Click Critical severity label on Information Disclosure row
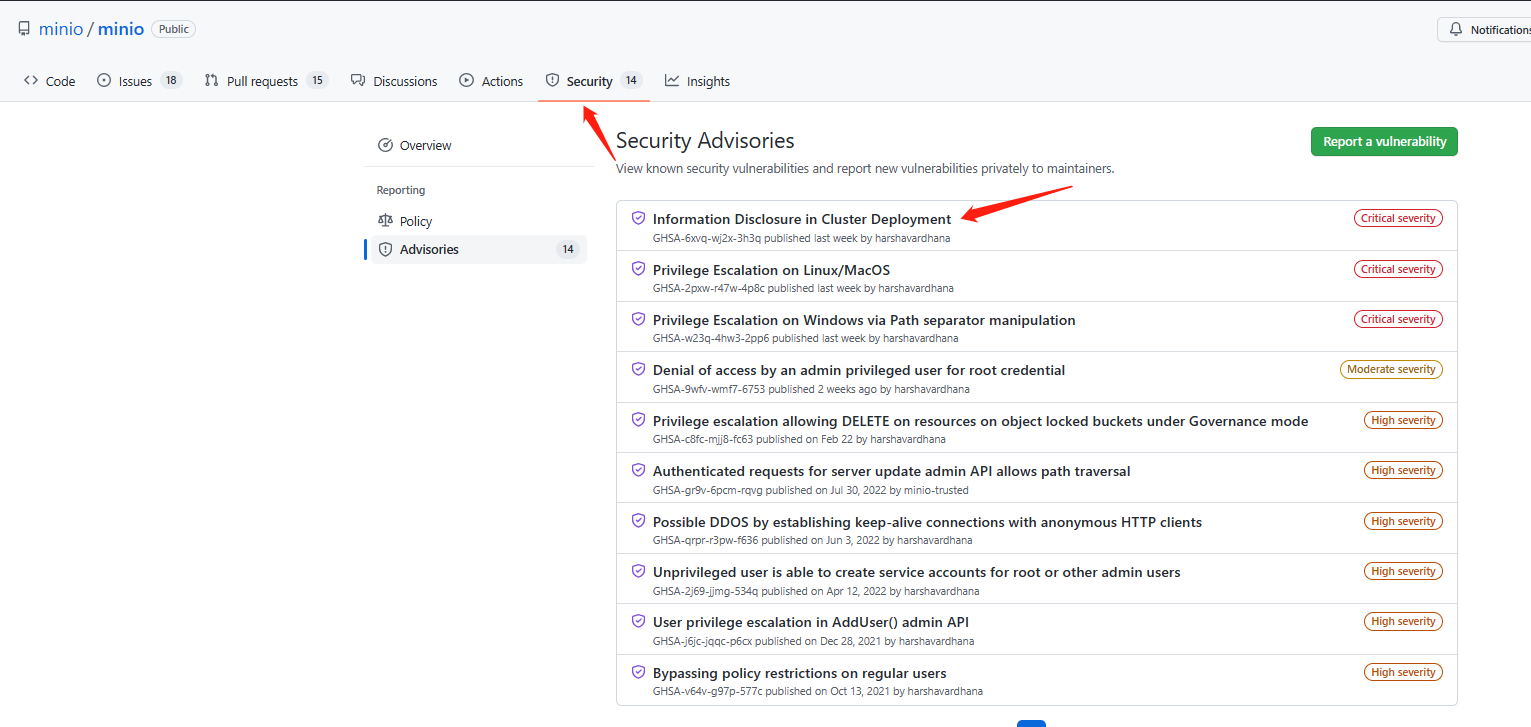Screen dimensions: 1531x727 [1398, 218]
